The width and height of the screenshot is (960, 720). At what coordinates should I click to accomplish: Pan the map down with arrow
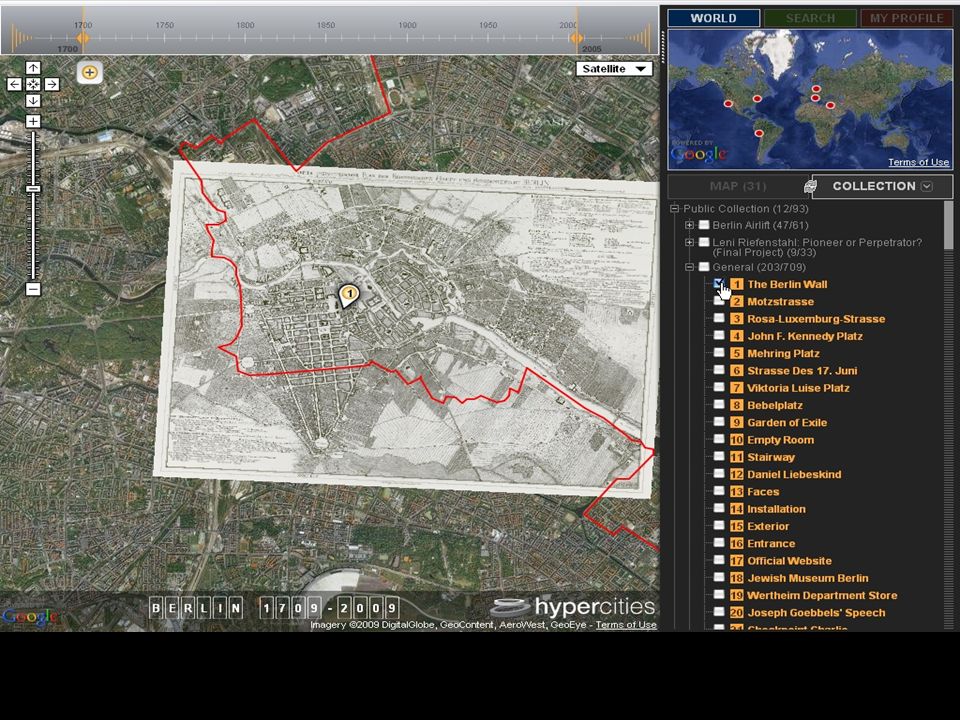[33, 100]
